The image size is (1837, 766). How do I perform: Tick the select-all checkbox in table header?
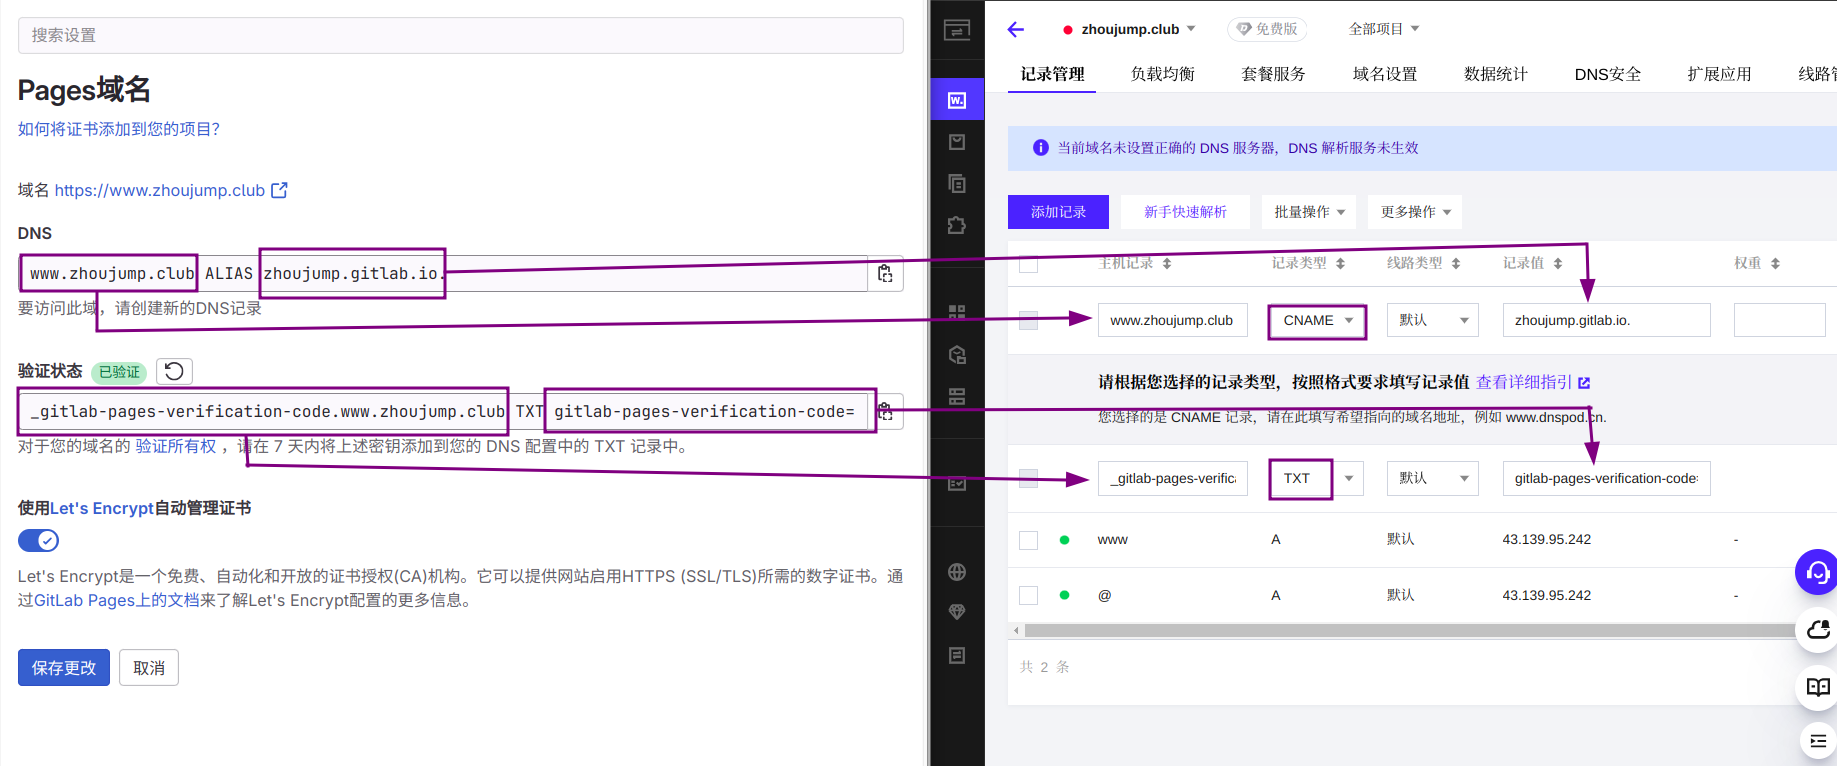coord(1028,264)
